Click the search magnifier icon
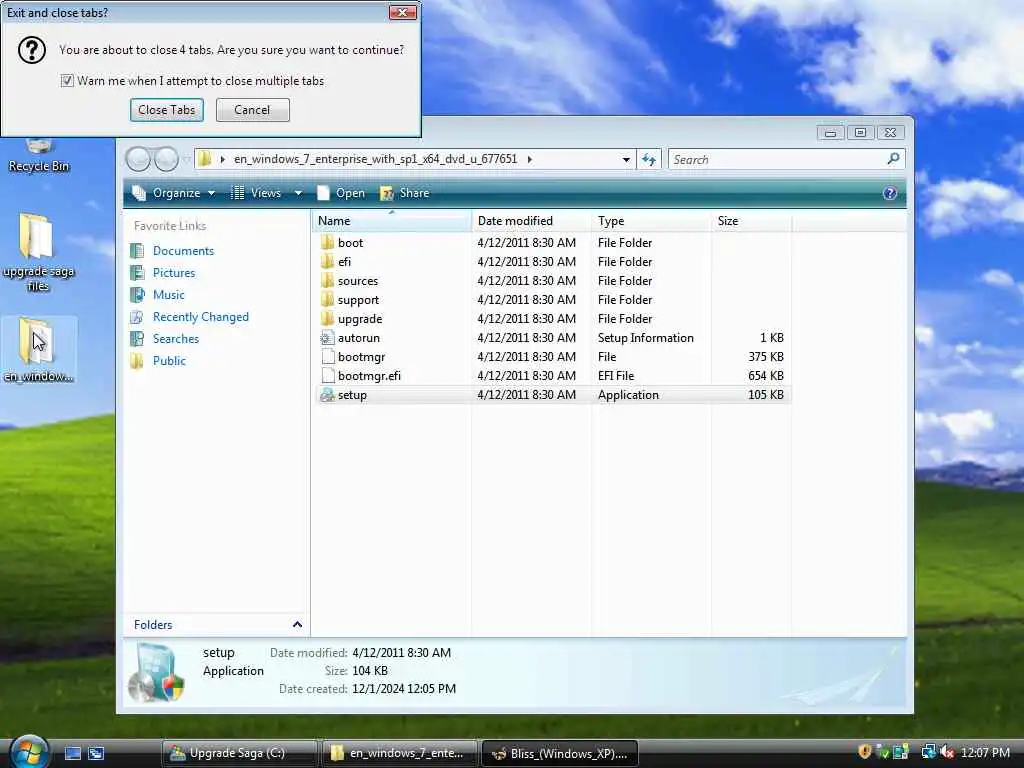 (893, 159)
